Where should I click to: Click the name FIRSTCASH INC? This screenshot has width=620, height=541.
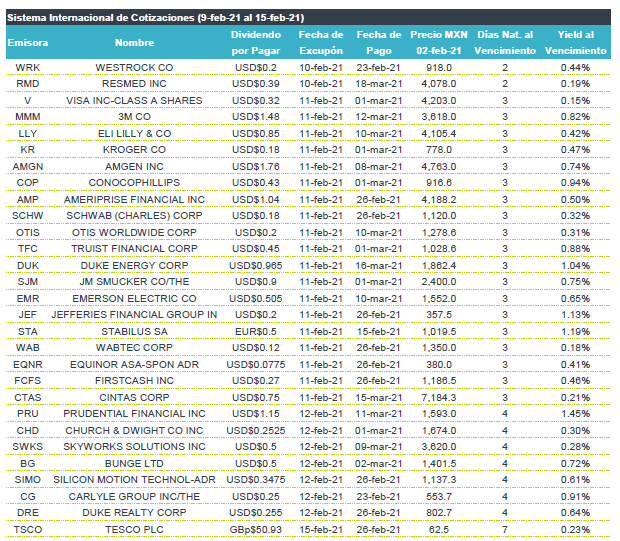pos(134,381)
